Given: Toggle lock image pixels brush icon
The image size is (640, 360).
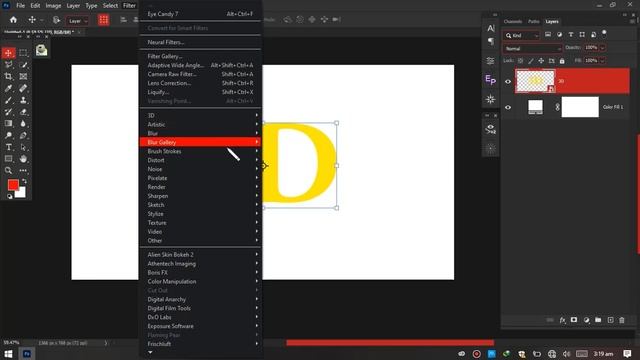Looking at the screenshot, I should (531, 61).
